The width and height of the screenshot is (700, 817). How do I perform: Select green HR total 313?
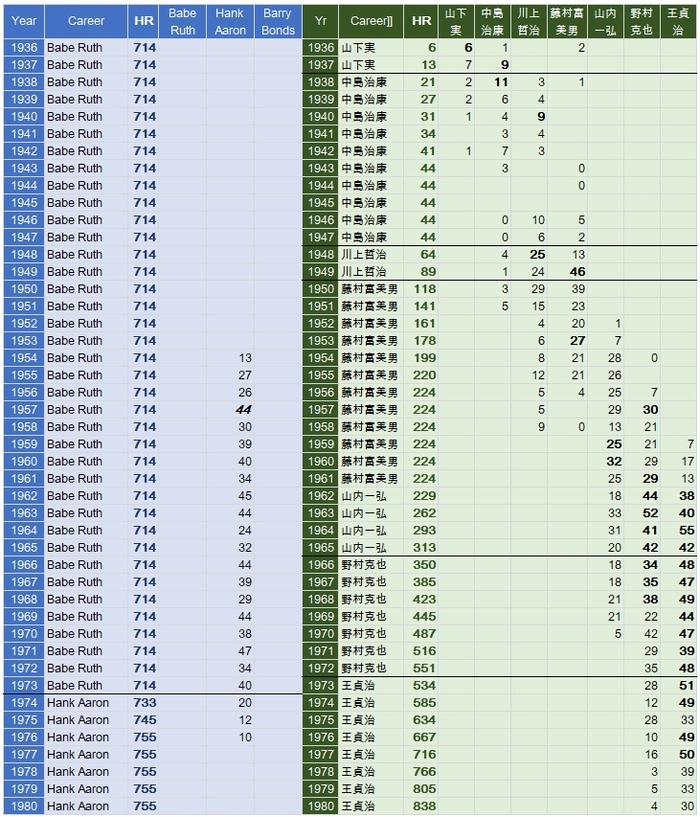click(424, 548)
